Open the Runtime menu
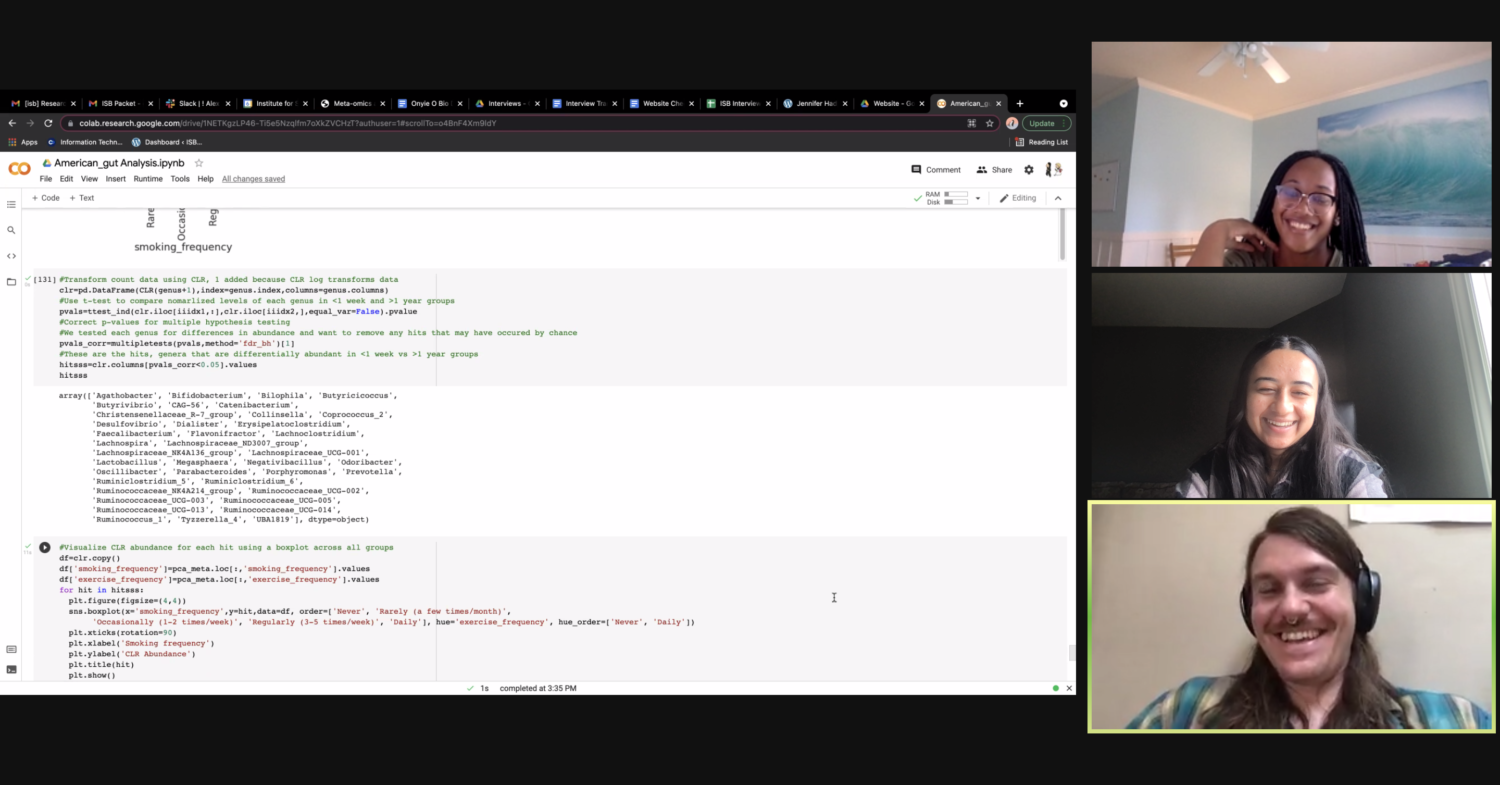1500x785 pixels. tap(148, 179)
